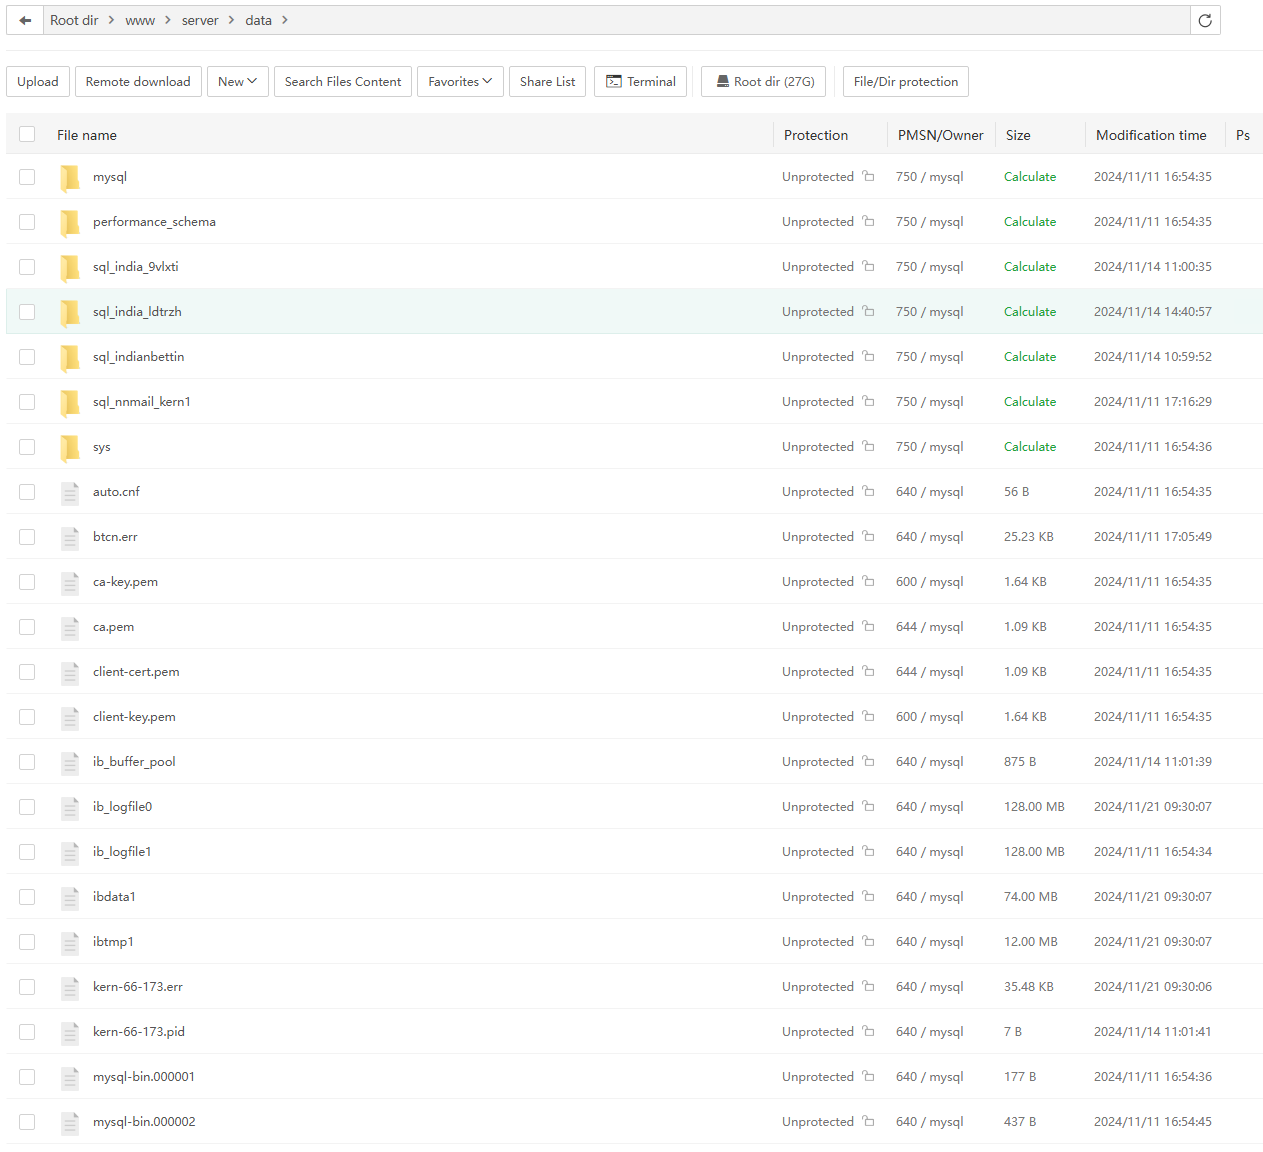Click the chevron after data in breadcrumb
Image resolution: width=1263 pixels, height=1152 pixels.
click(x=285, y=20)
